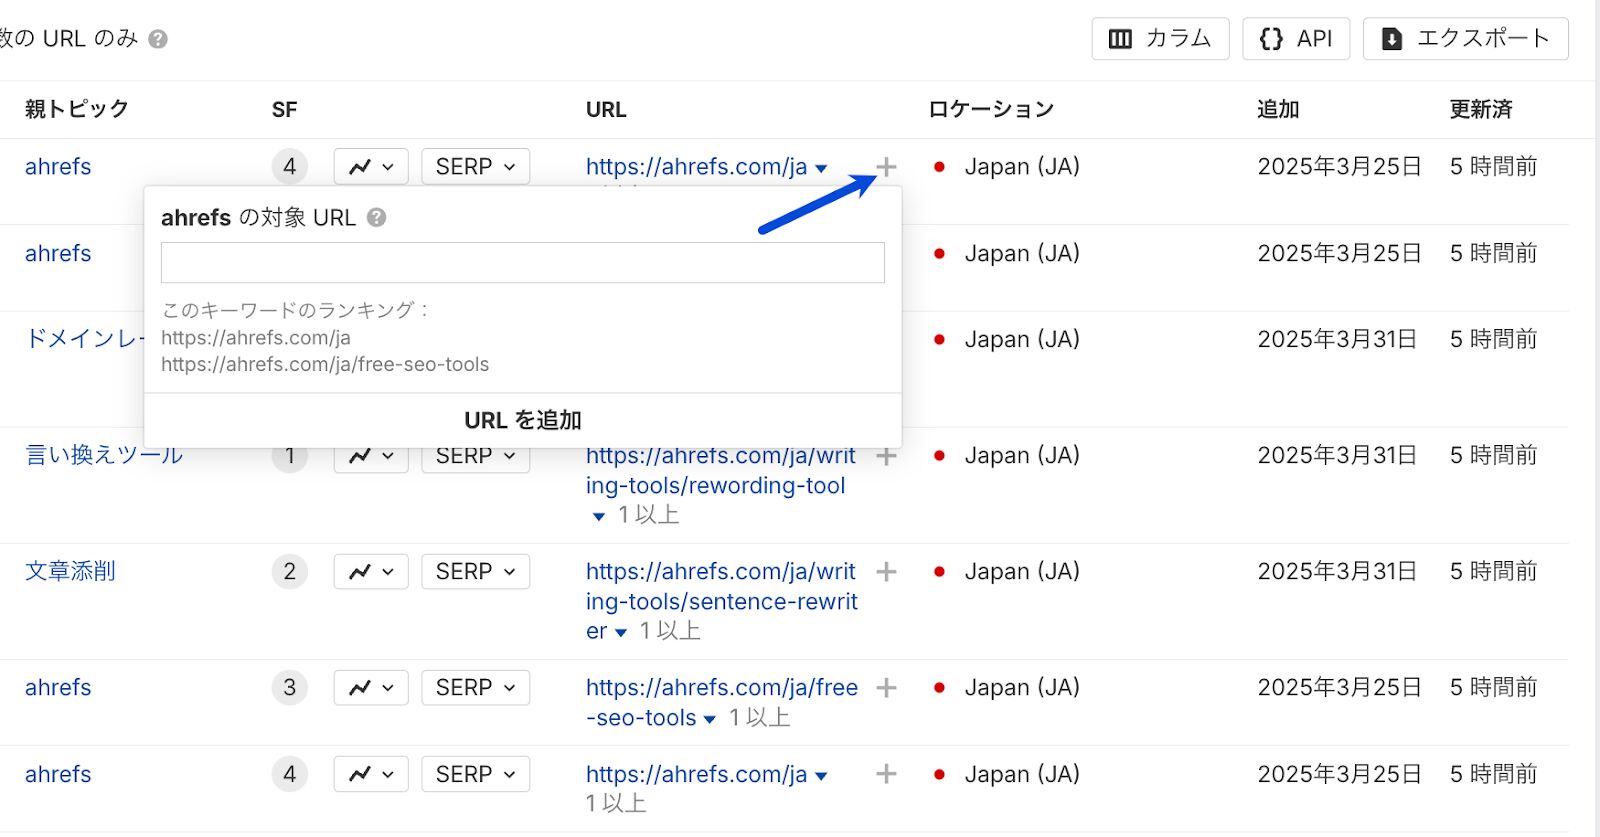This screenshot has width=1600, height=837.
Task: Click the plus icon beside the sentence-rewriter URL
Action: 886,572
